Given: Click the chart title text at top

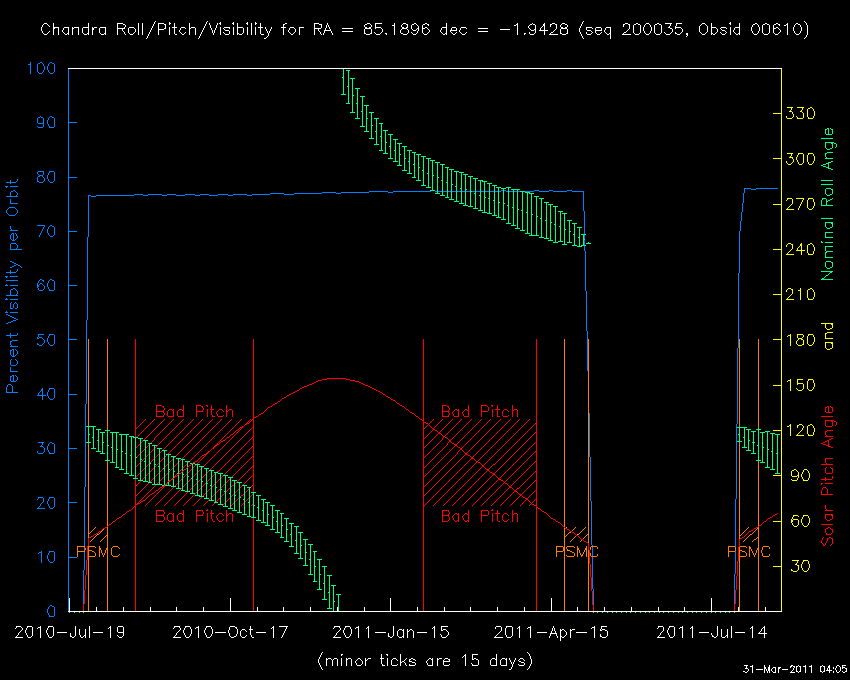Looking at the screenshot, I should [425, 30].
